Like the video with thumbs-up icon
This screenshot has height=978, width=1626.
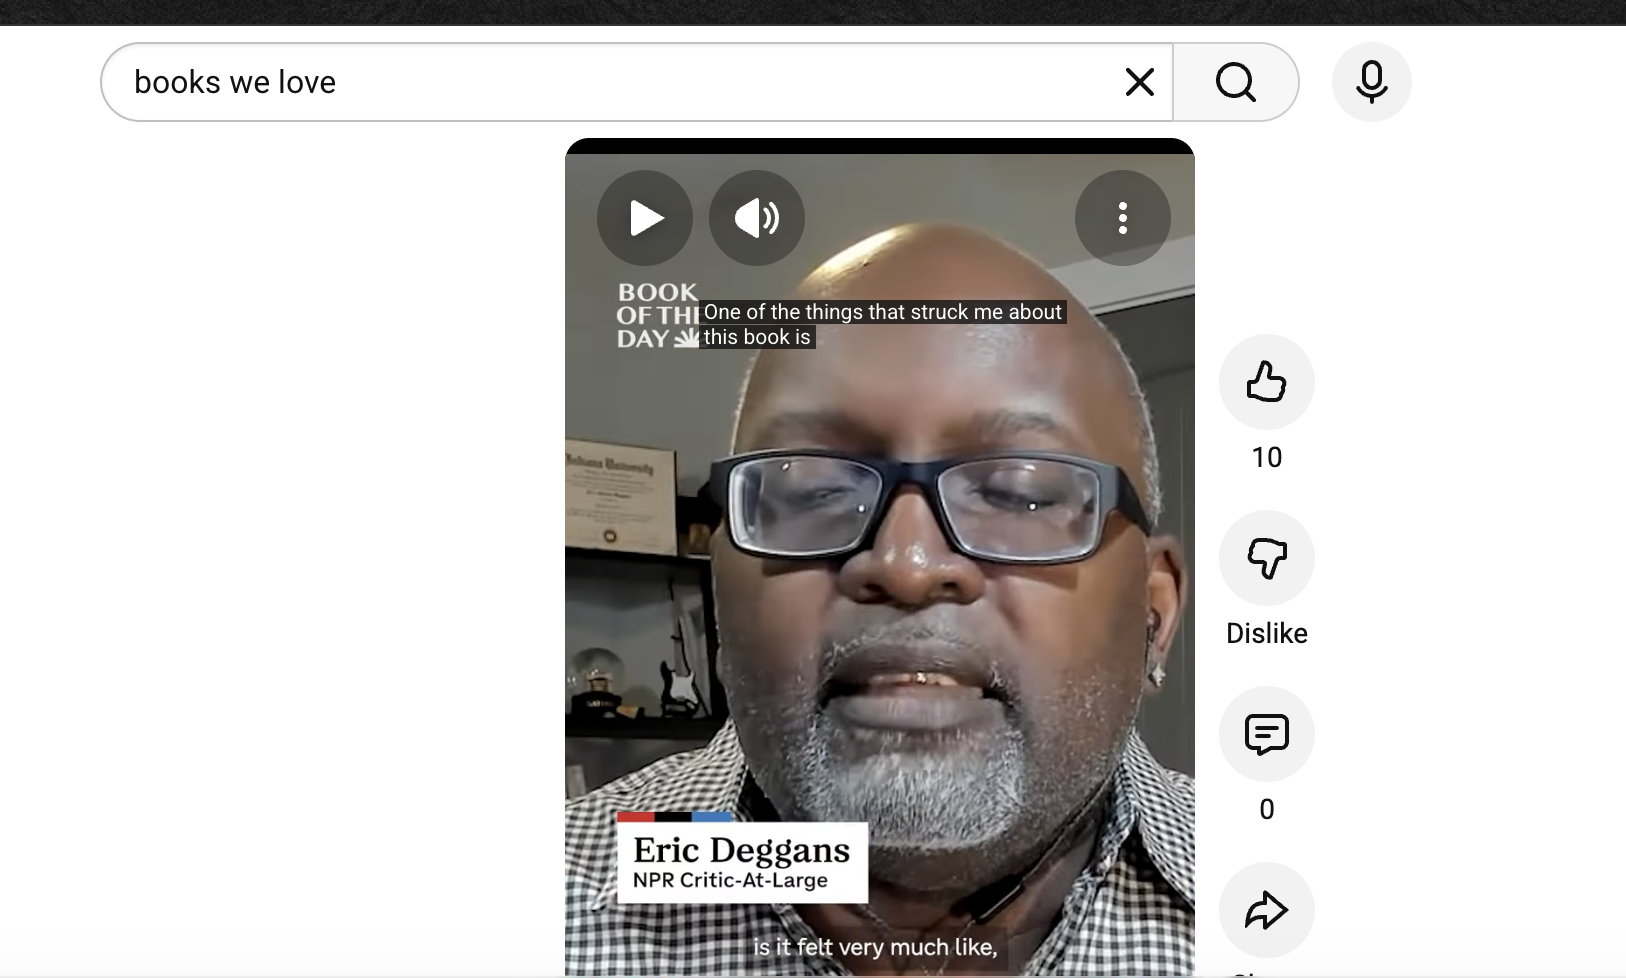coord(1266,382)
